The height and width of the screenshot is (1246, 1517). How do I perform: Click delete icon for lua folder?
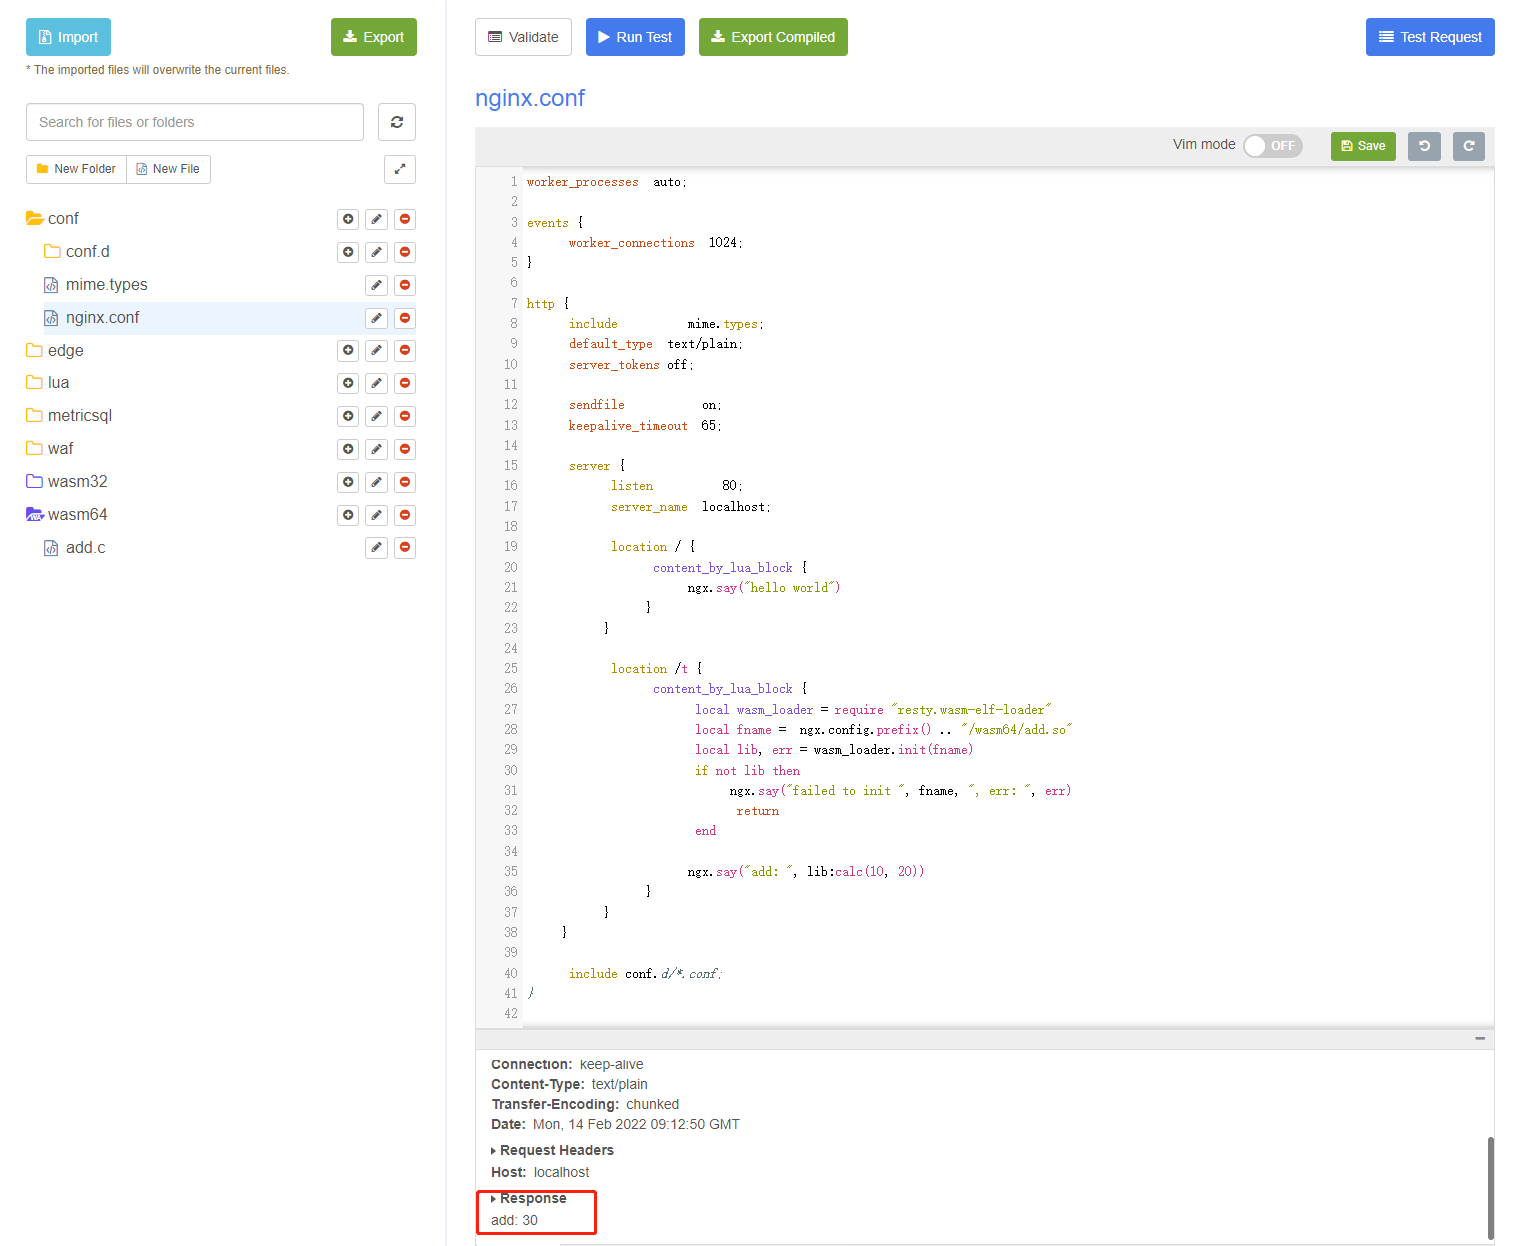(x=405, y=383)
